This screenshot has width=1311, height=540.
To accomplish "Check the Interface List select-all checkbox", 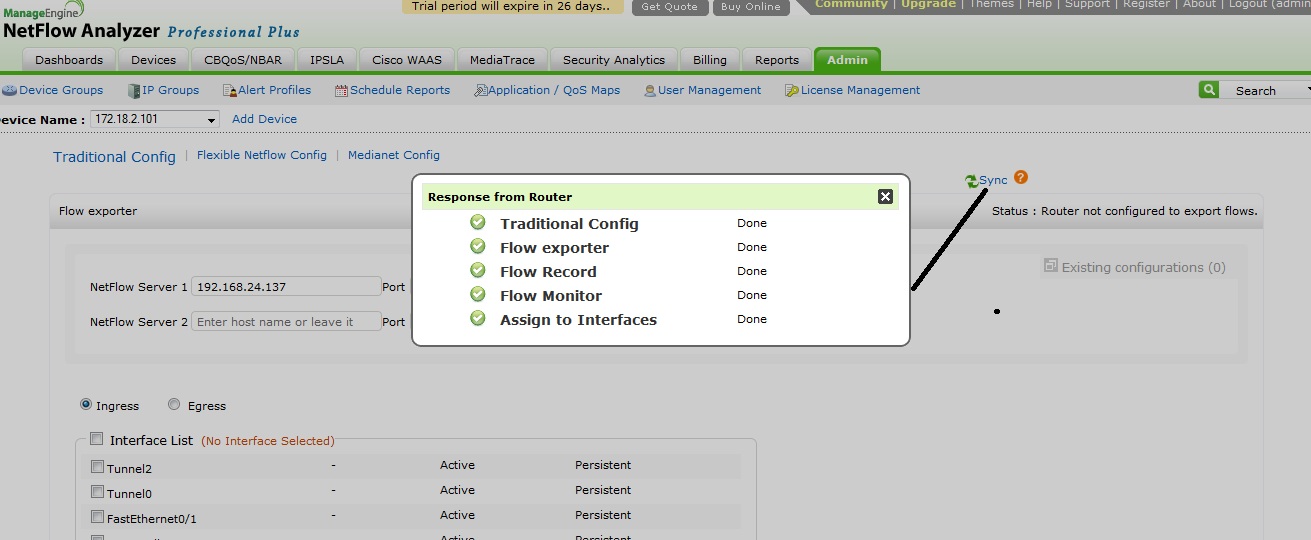I will [96, 439].
